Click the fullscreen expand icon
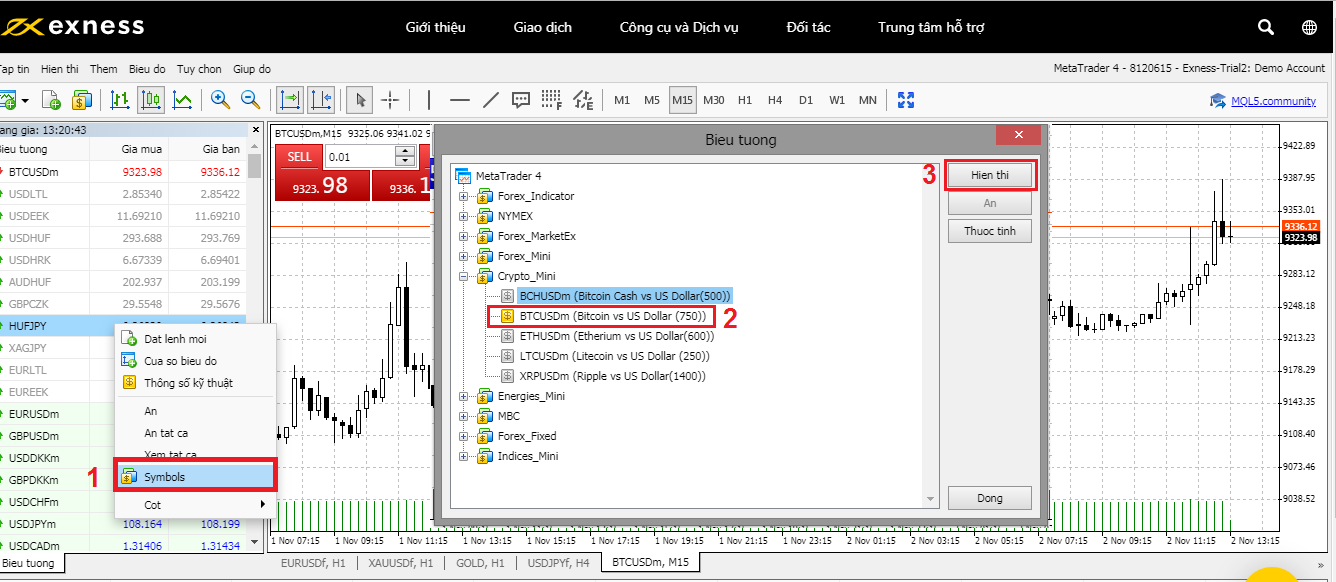Image resolution: width=1336 pixels, height=582 pixels. pyautogui.click(x=906, y=100)
